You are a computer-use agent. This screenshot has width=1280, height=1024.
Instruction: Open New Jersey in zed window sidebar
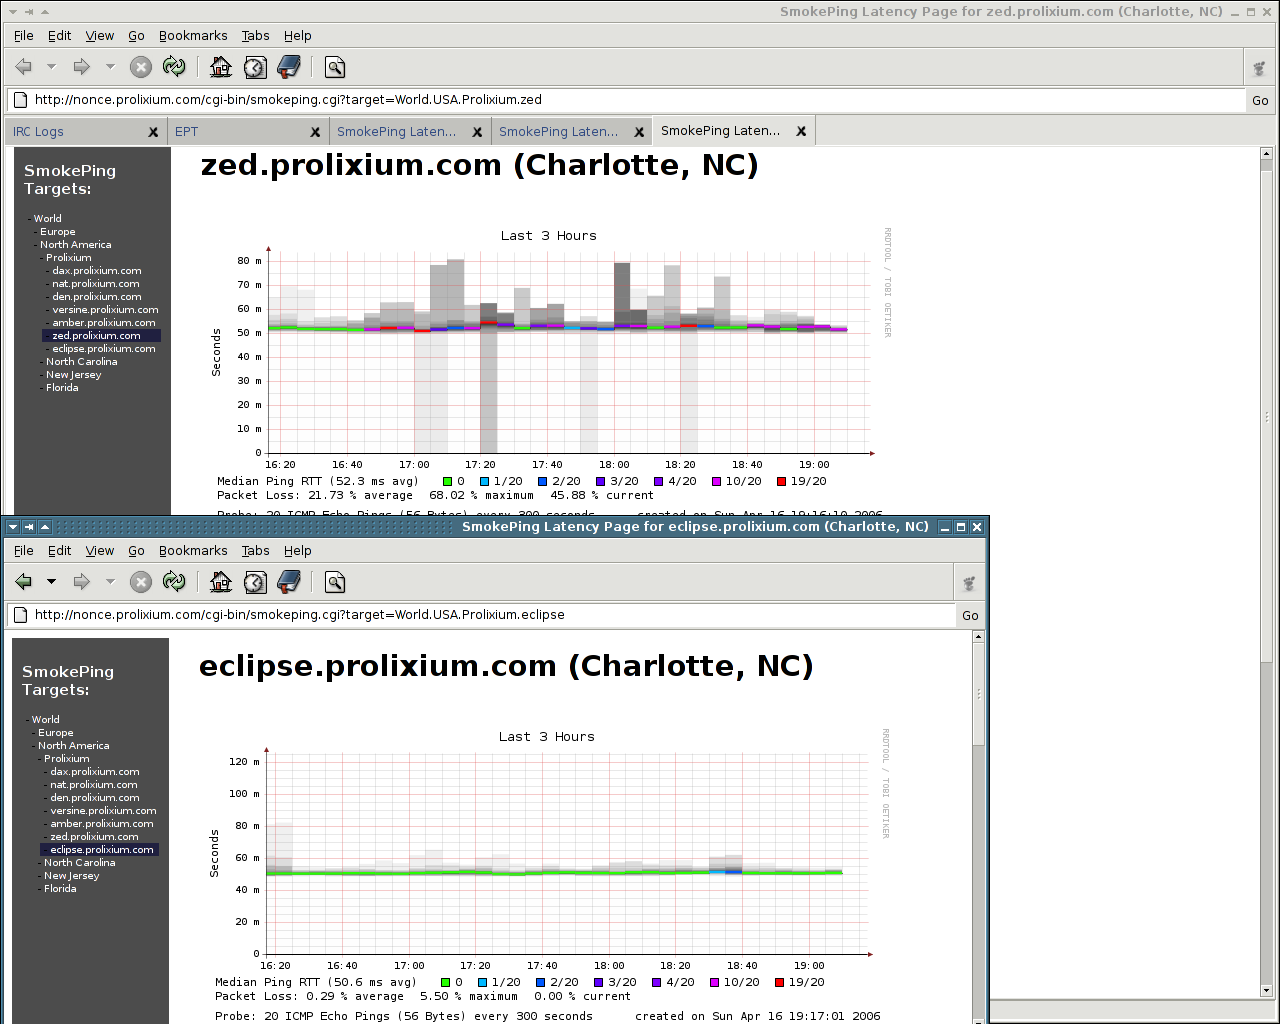click(x=74, y=375)
